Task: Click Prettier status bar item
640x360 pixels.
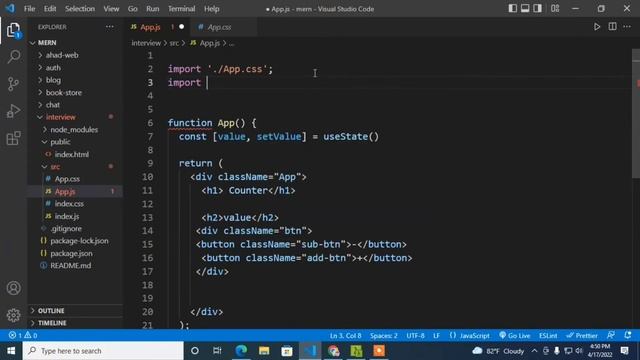Action: 582,336
